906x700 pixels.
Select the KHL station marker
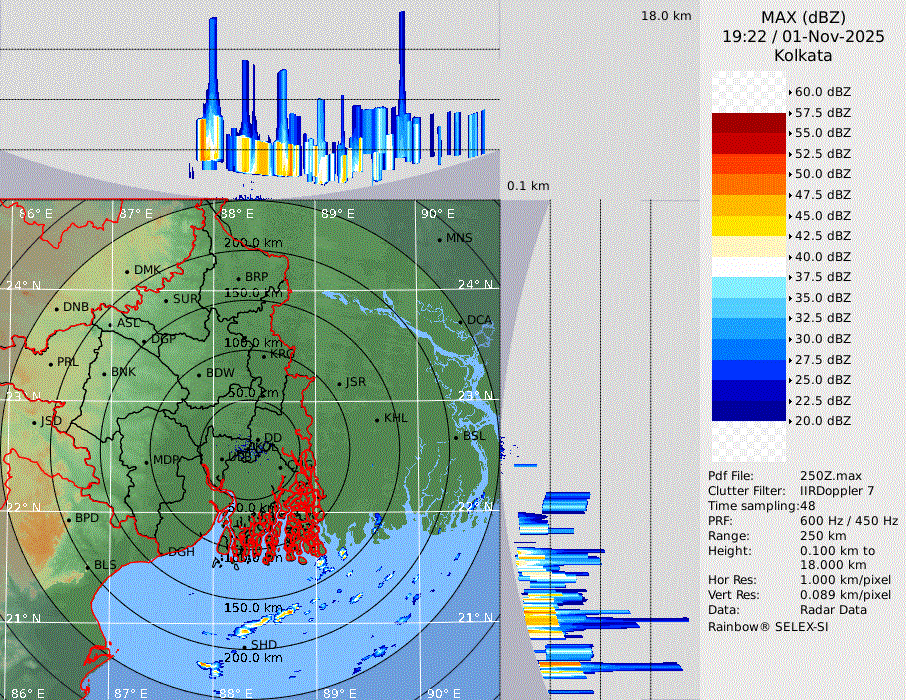tap(377, 419)
